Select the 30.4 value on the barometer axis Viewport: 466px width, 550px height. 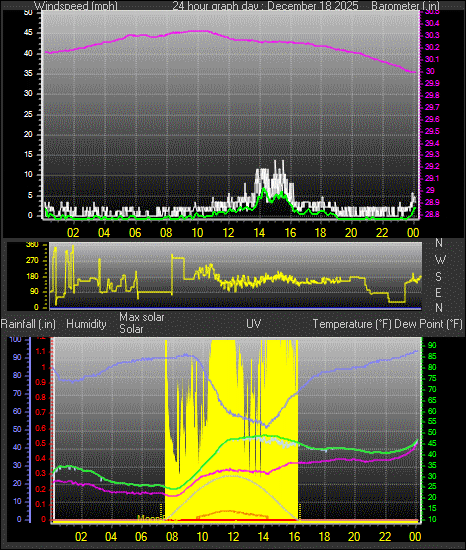click(432, 23)
